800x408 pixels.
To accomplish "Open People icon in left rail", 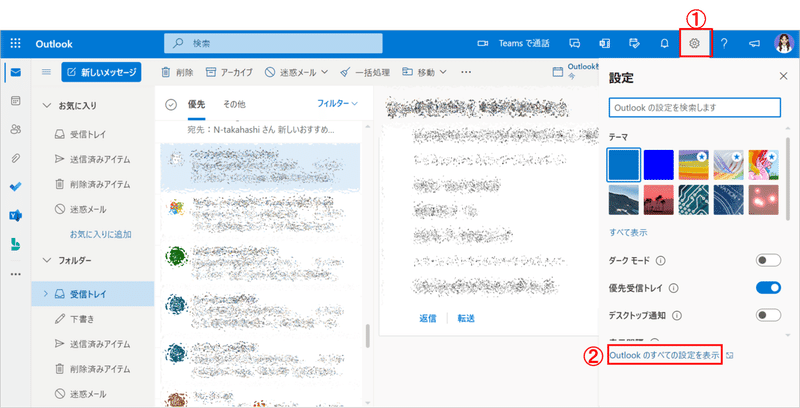I will click(15, 130).
